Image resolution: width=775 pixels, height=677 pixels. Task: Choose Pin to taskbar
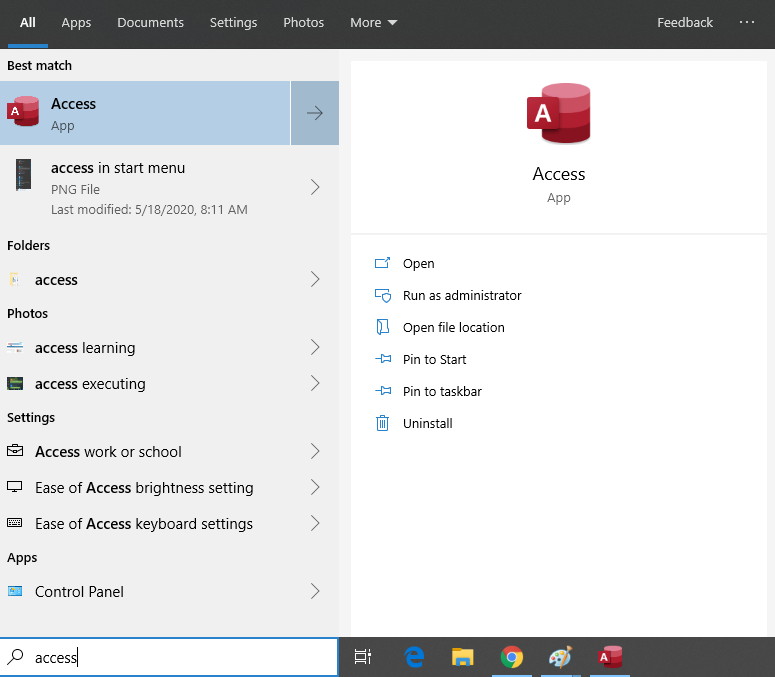tap(442, 391)
